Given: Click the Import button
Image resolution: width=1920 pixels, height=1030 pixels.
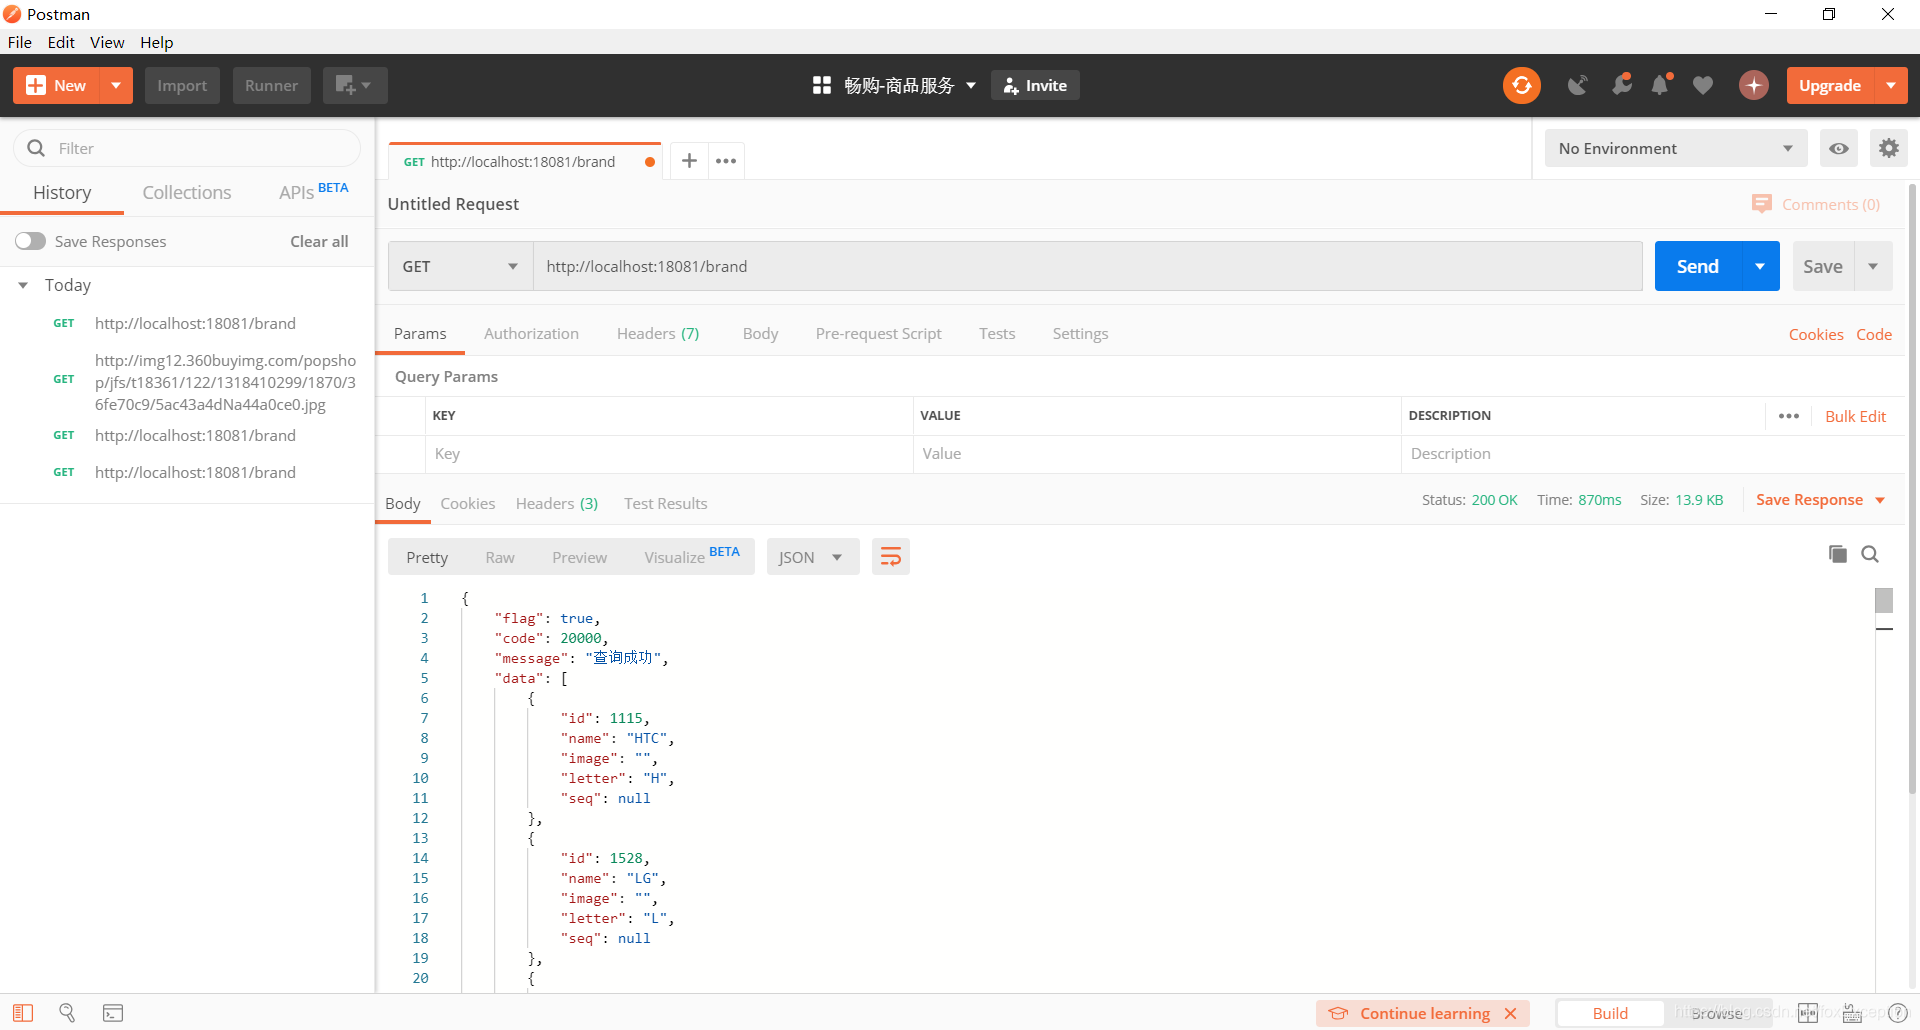Looking at the screenshot, I should [x=182, y=85].
